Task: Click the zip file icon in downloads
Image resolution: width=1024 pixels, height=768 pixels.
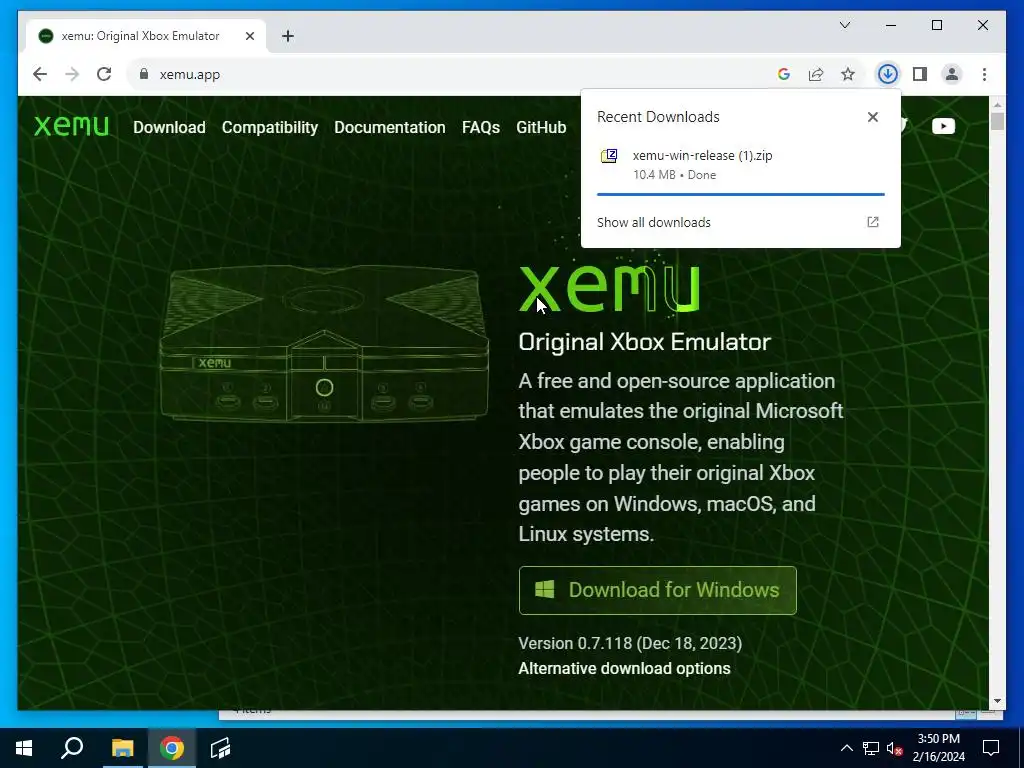Action: pos(609,157)
